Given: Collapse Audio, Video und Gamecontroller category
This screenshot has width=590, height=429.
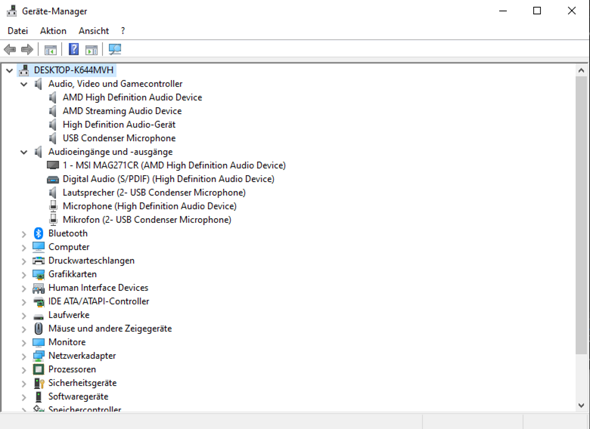Looking at the screenshot, I should (x=24, y=84).
